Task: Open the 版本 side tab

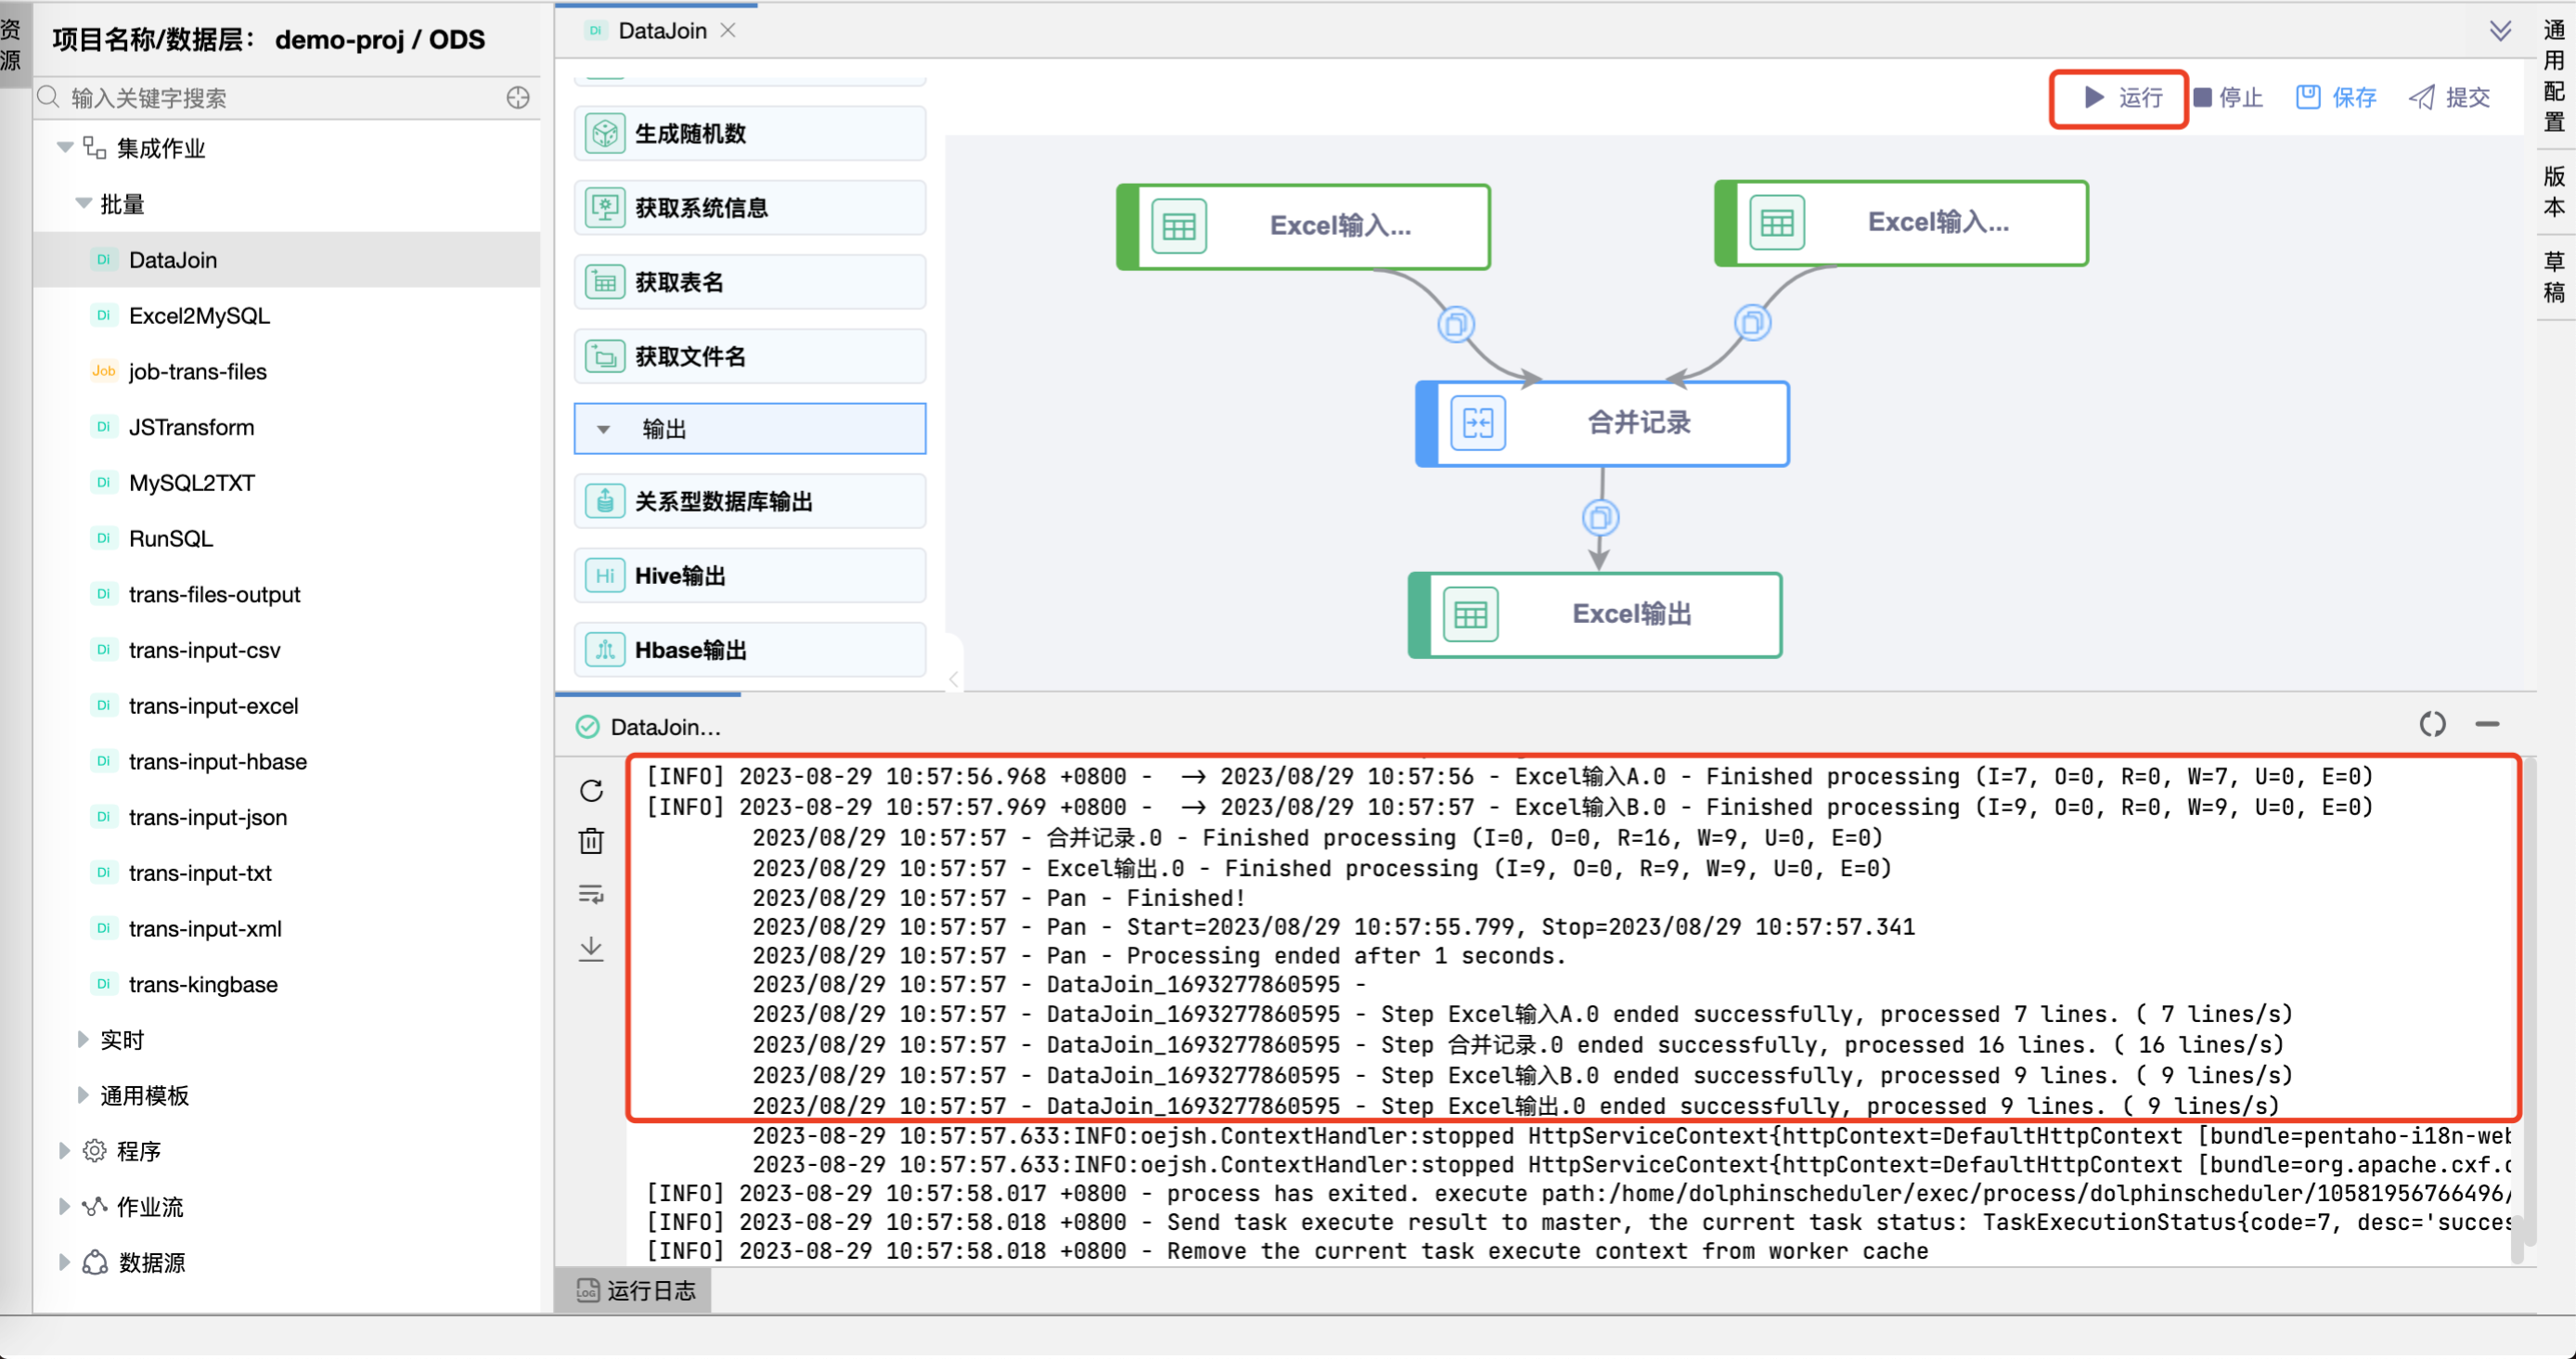Action: [x=2553, y=191]
